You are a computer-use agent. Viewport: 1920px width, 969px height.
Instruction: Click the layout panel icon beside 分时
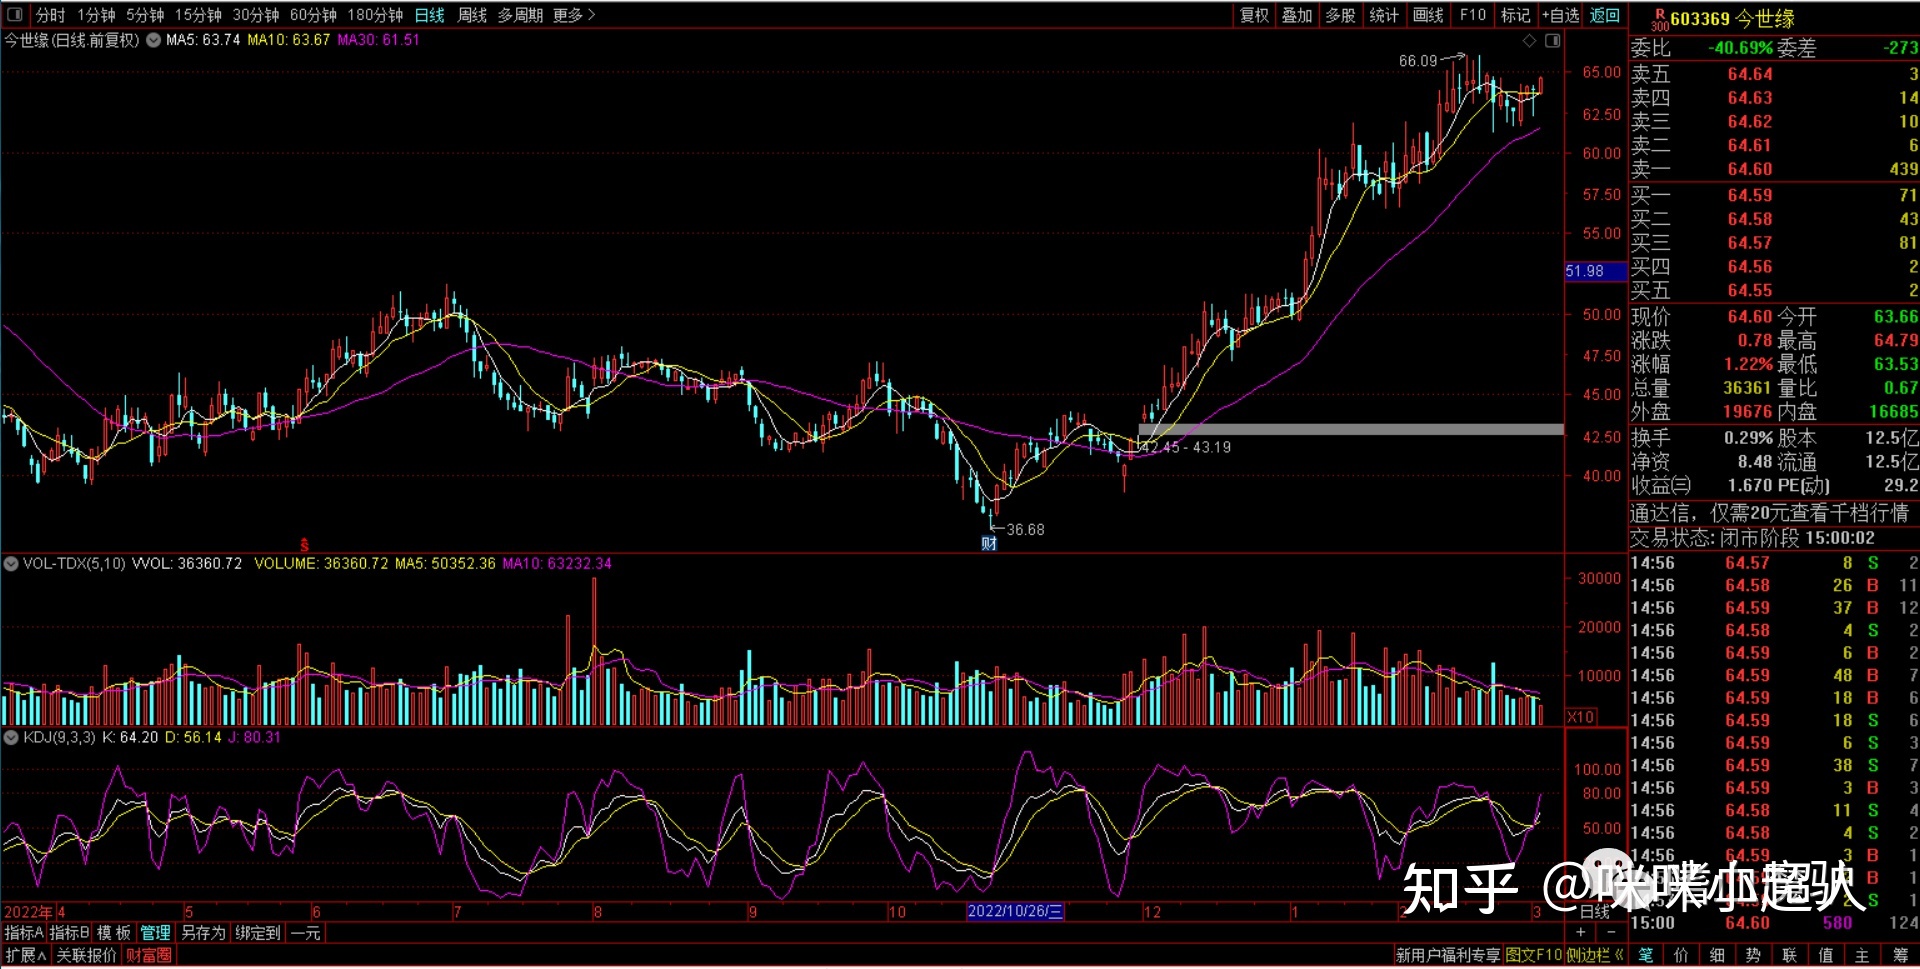tap(15, 15)
